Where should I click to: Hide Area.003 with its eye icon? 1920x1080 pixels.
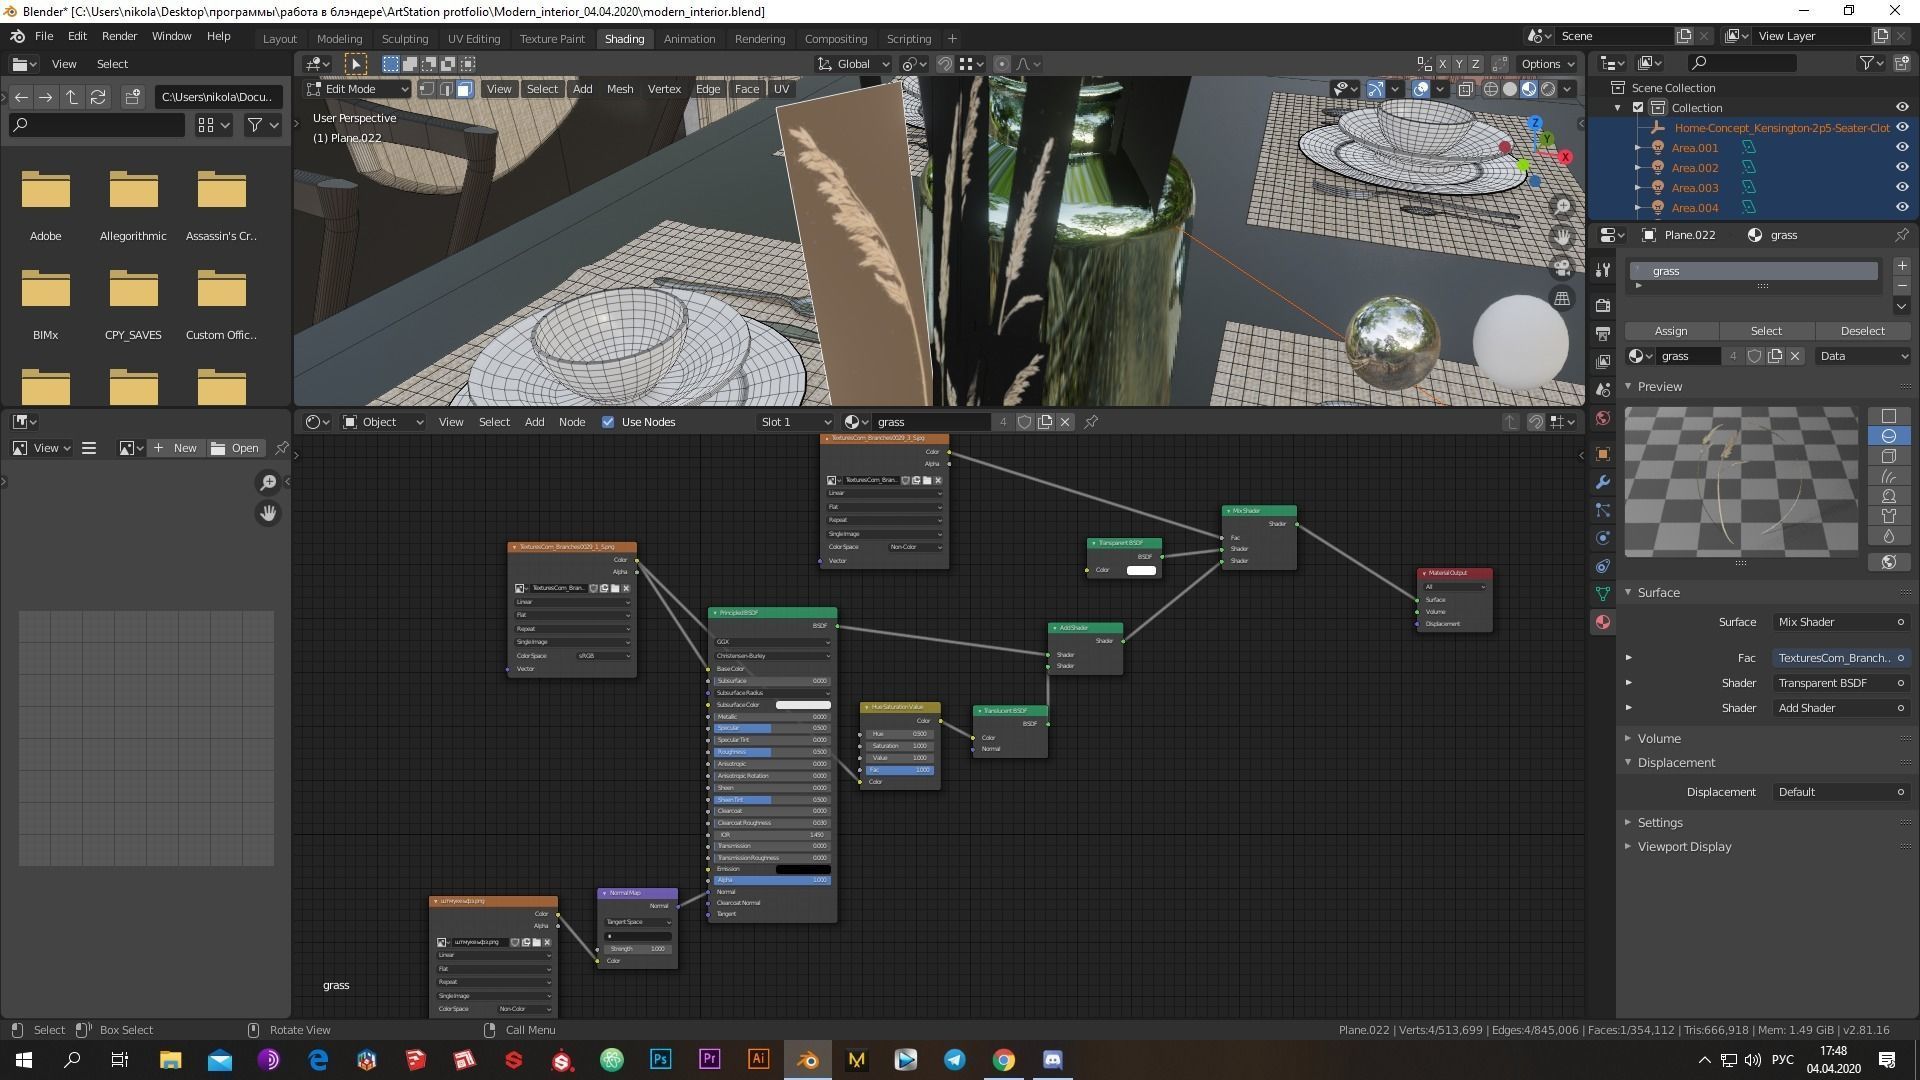(x=1902, y=188)
